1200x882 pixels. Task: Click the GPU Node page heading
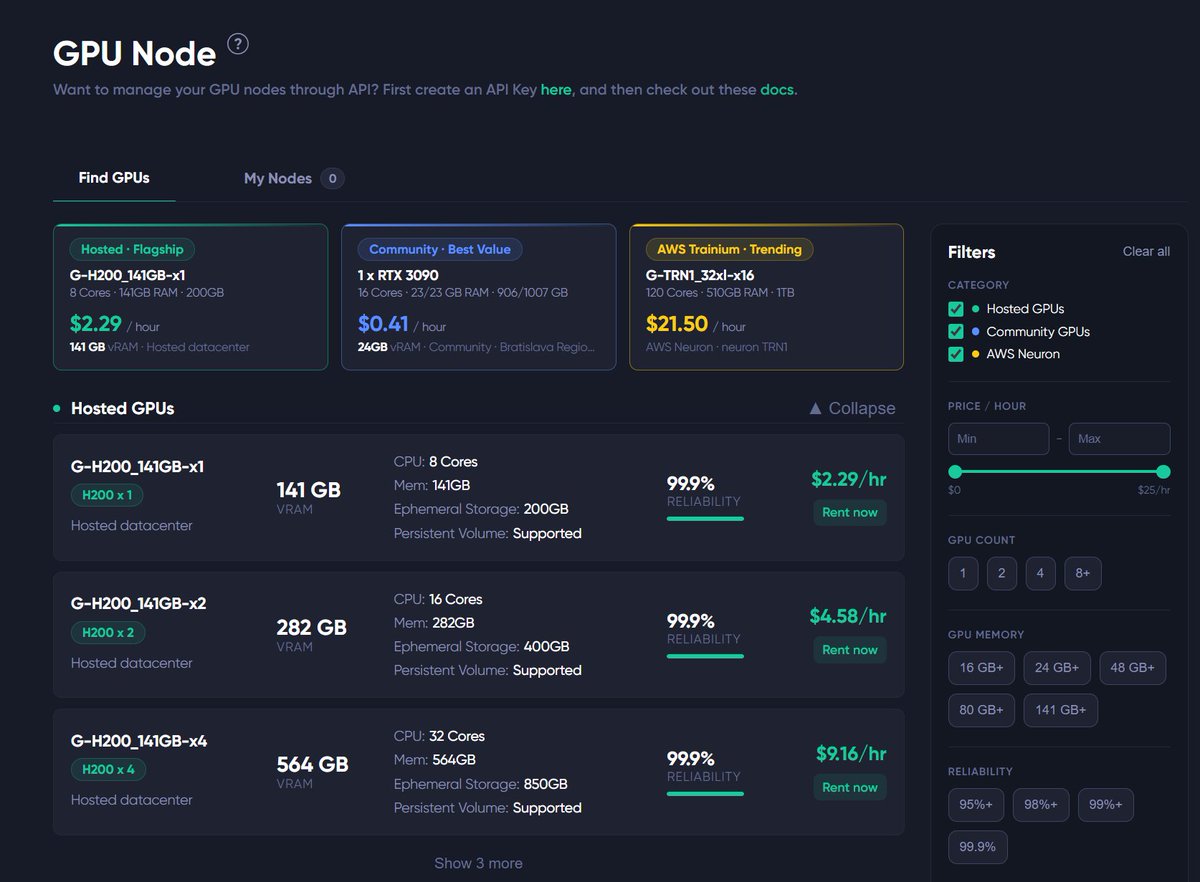pos(134,52)
